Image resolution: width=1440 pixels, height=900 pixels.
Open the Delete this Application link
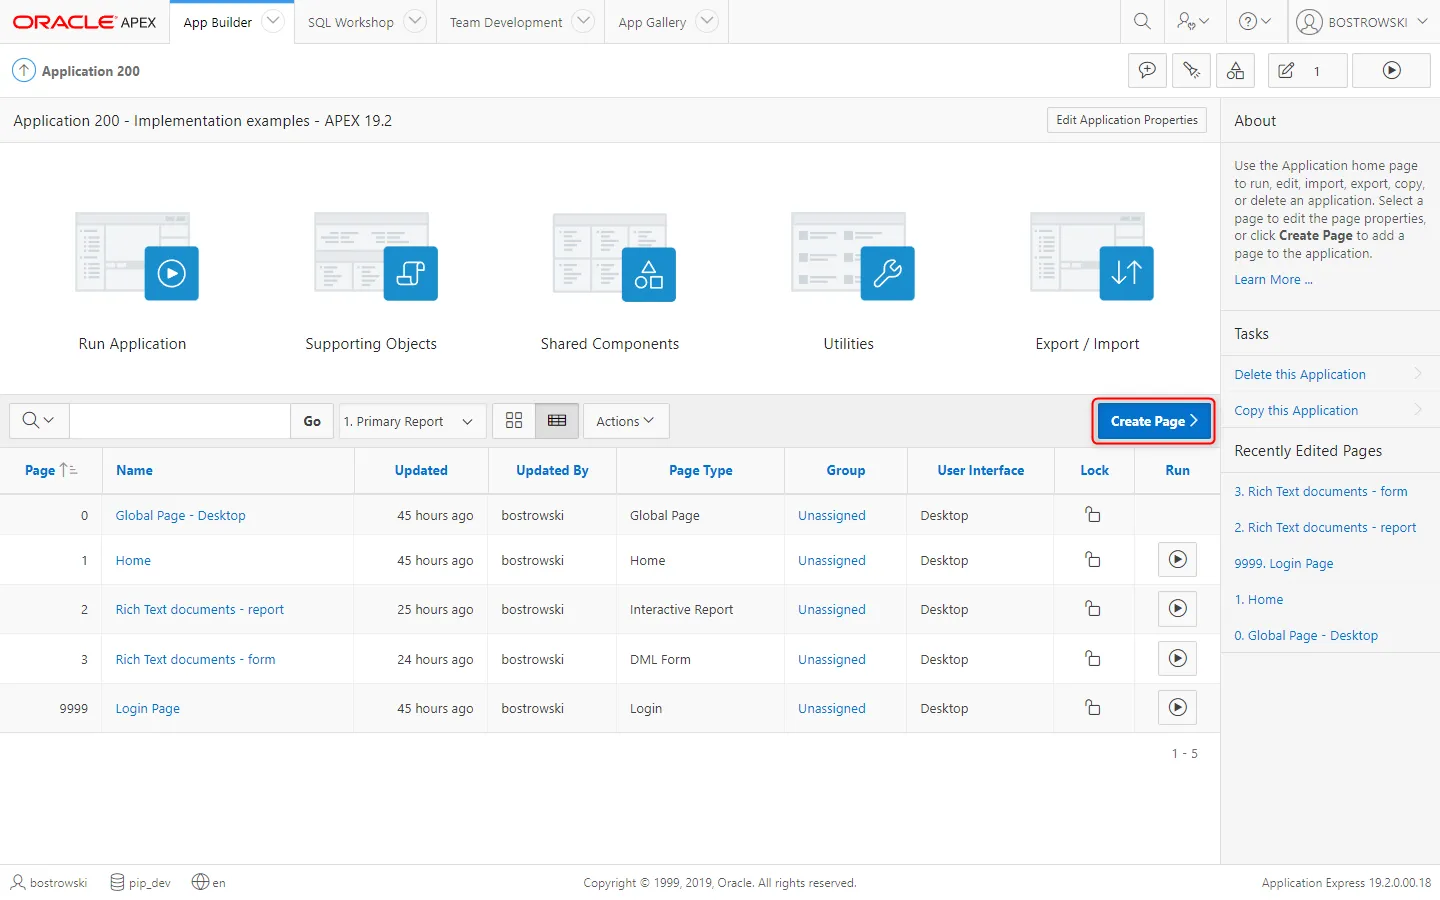pos(1299,374)
